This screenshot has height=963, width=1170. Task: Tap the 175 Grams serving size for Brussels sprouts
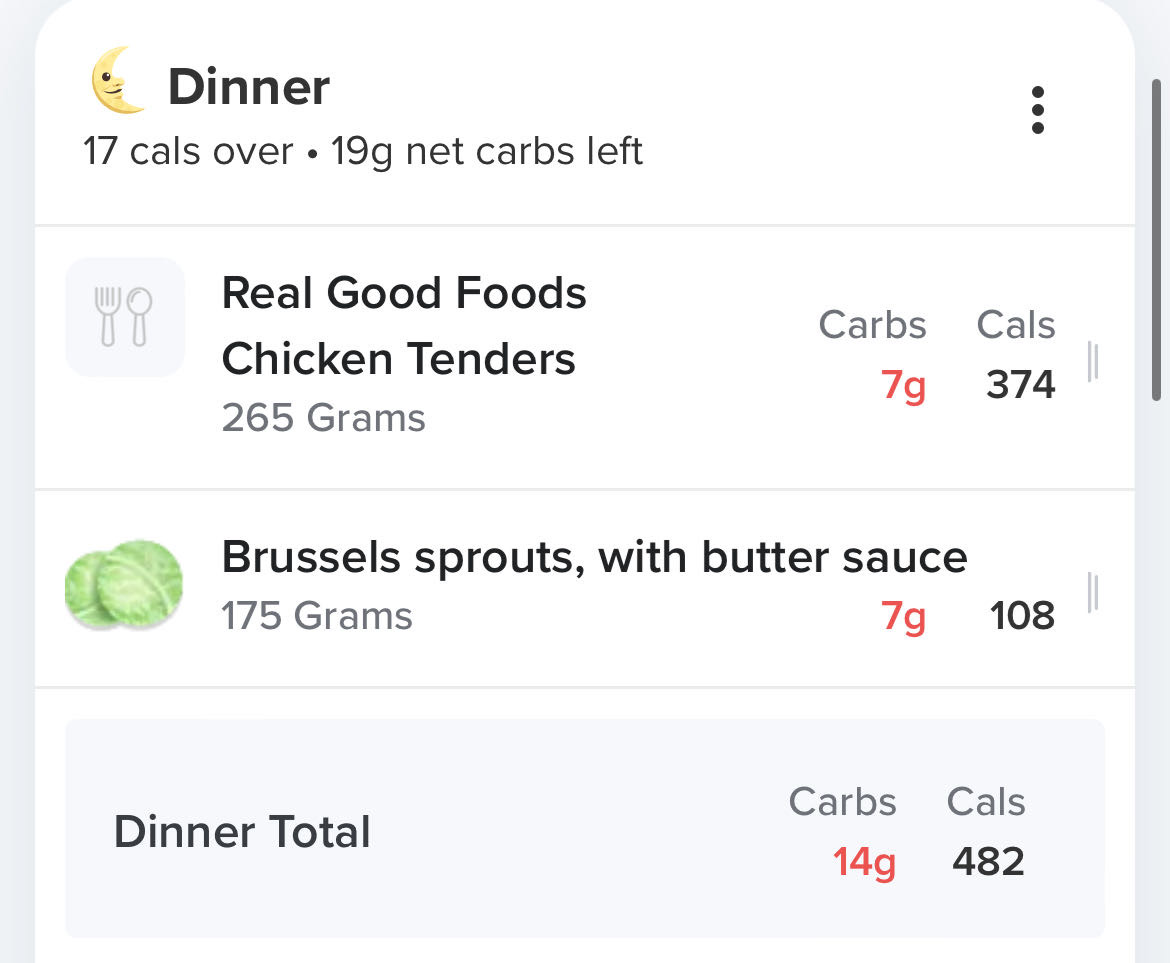click(316, 616)
